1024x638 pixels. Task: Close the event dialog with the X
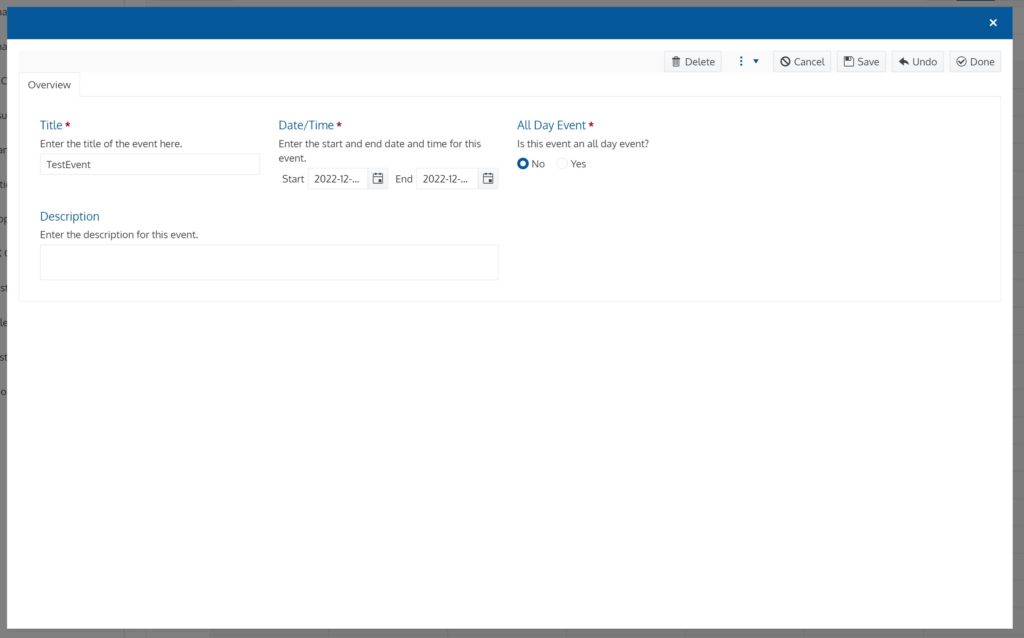993,23
